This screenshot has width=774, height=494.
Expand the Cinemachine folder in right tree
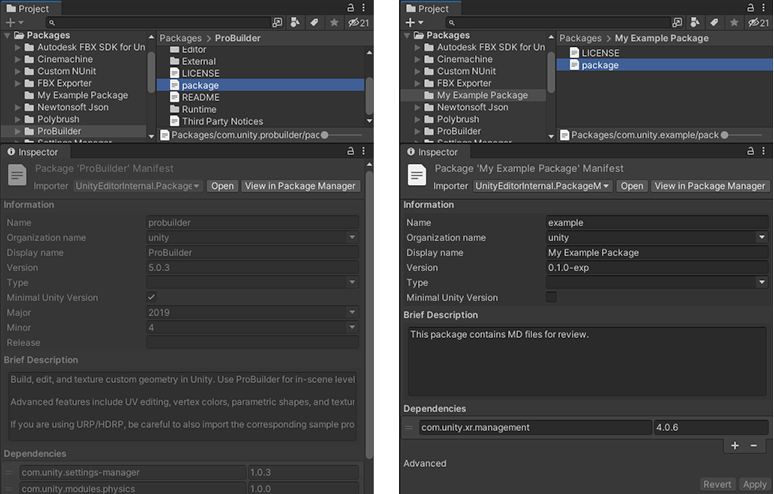[x=418, y=59]
